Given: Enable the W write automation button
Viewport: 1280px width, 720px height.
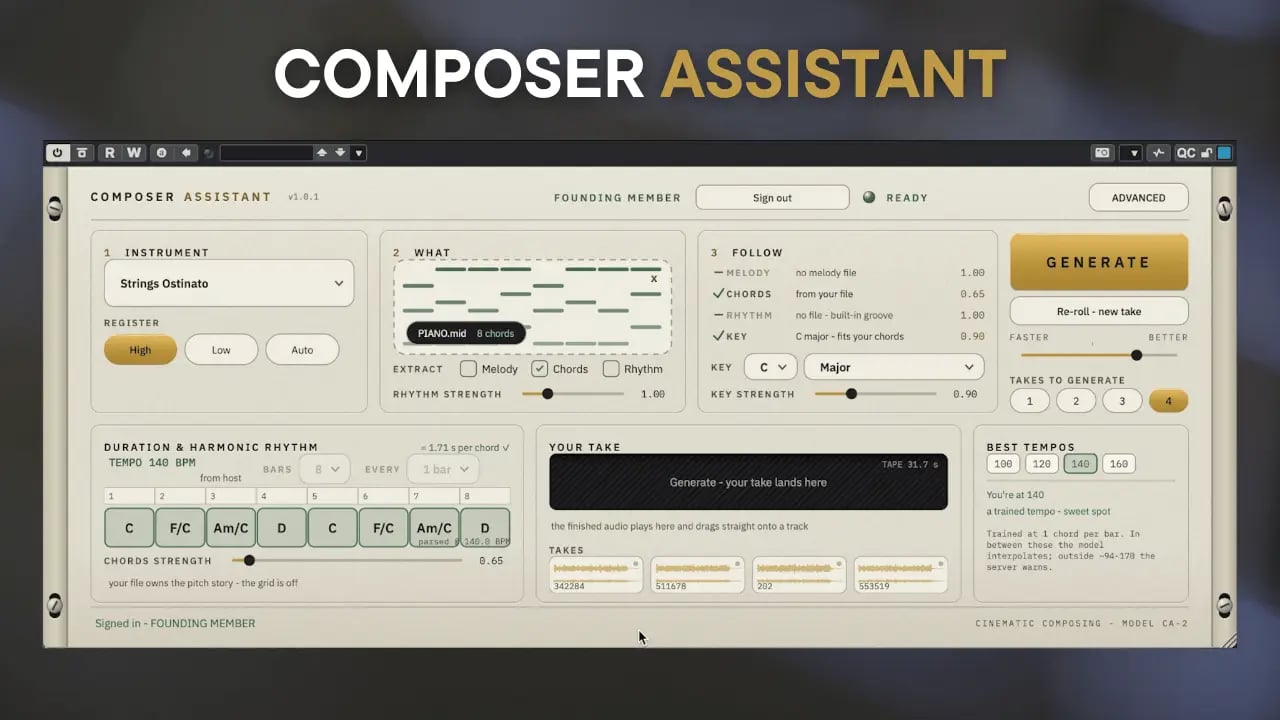Looking at the screenshot, I should tap(133, 153).
